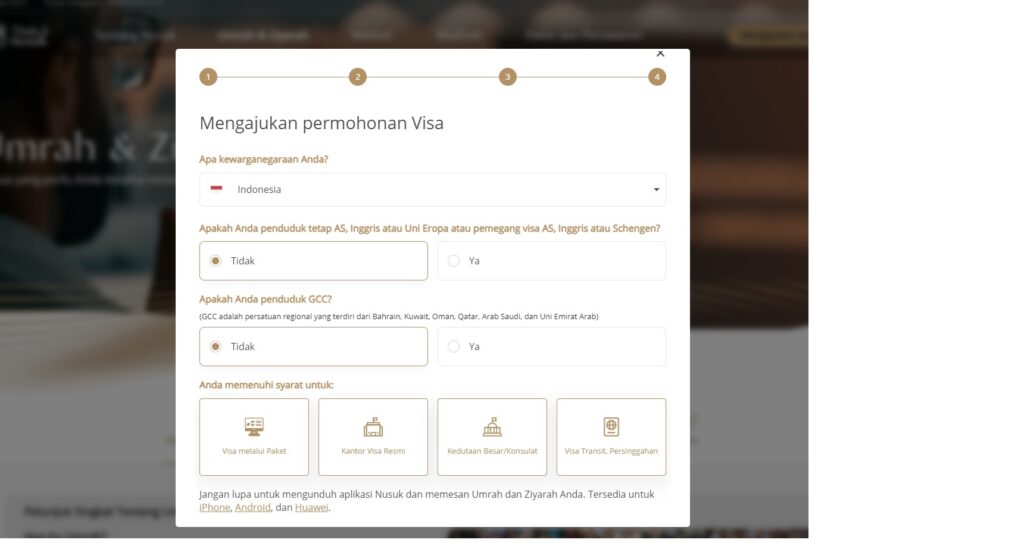The image size is (1024, 549).
Task: Expand the nationality dropdown arrow
Action: pyautogui.click(x=656, y=189)
